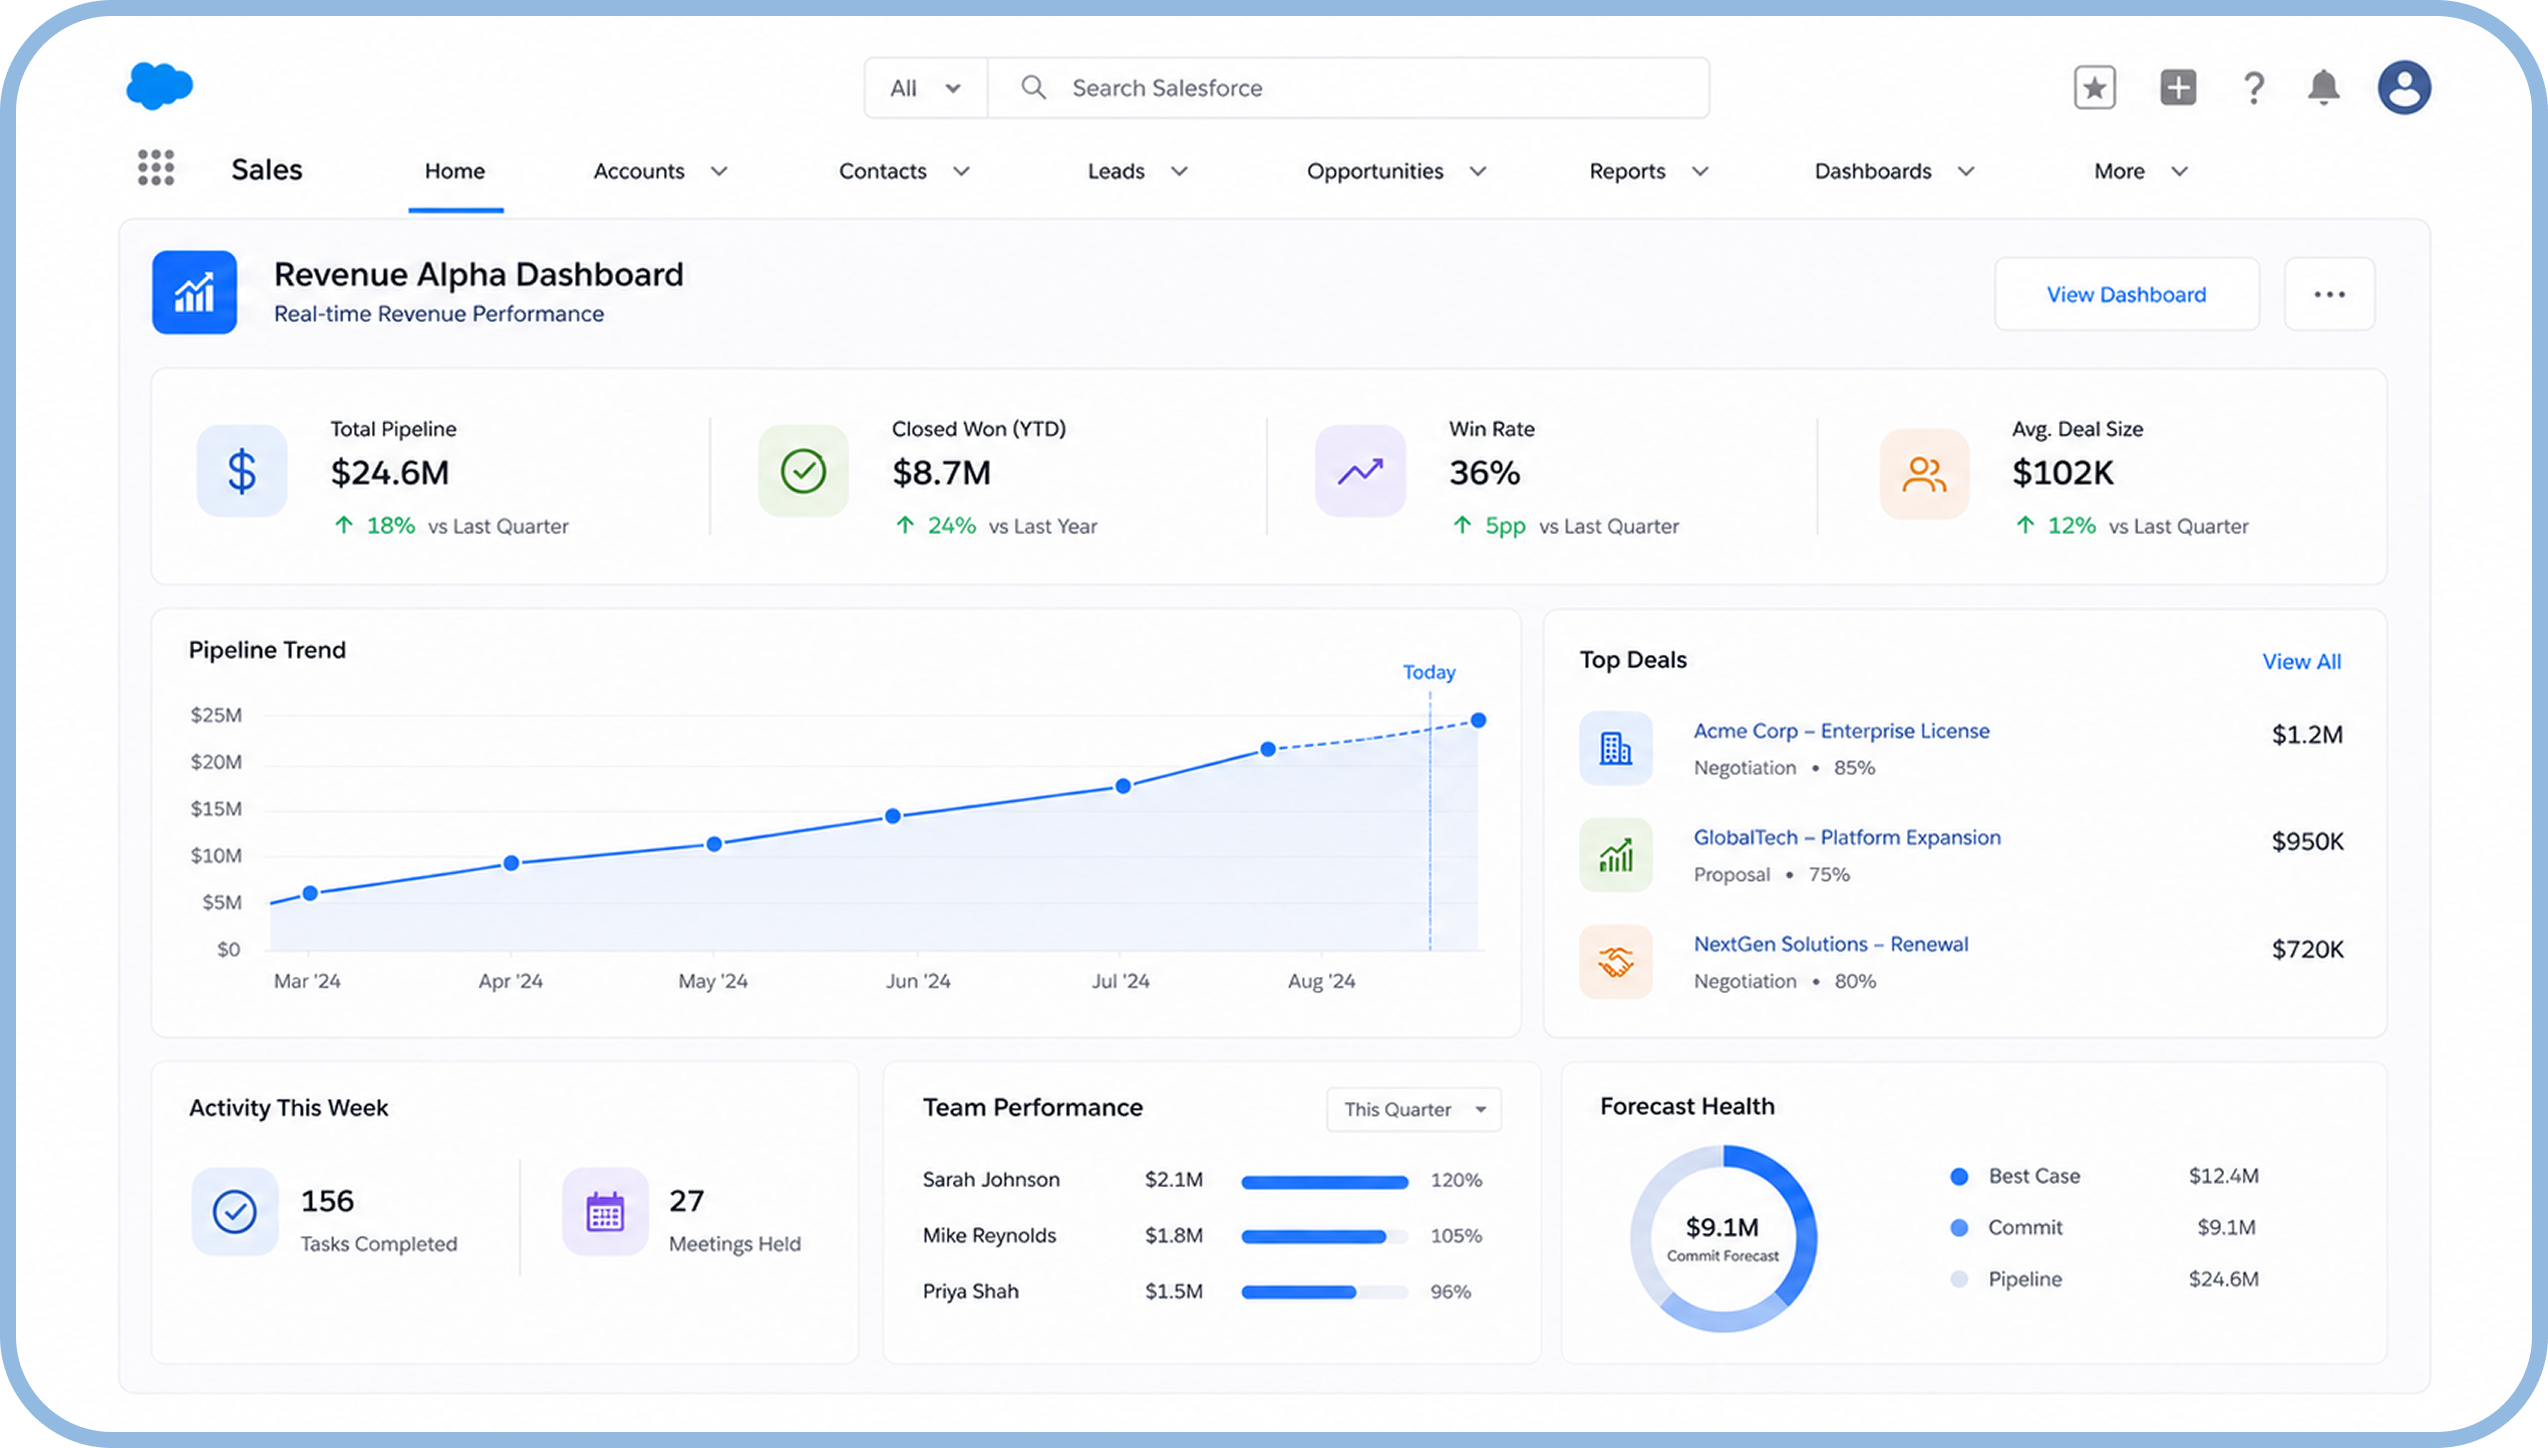Open the App Launcher grid icon
Viewport: 2548px width, 1448px height.
click(156, 168)
